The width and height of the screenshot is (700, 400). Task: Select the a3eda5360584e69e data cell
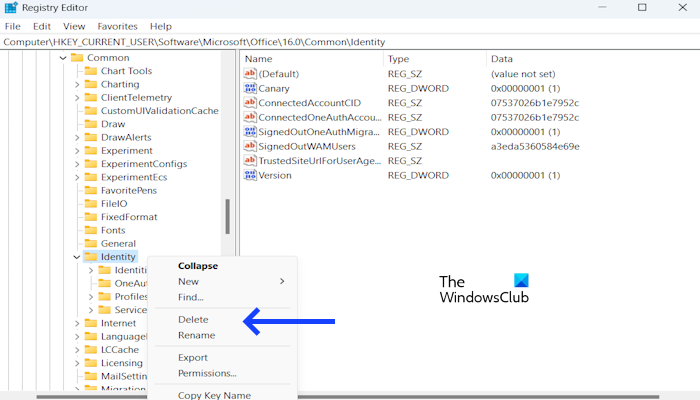point(535,146)
